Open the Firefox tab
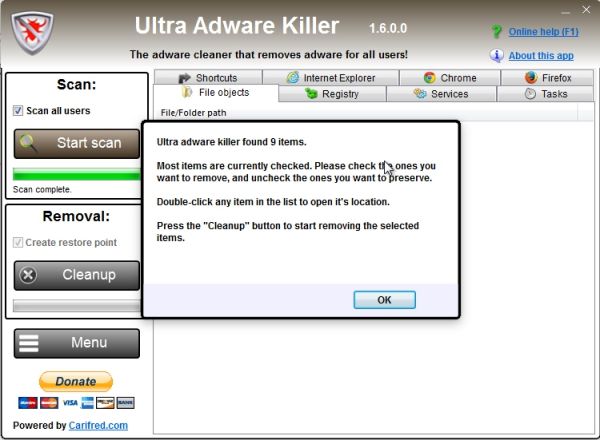The width and height of the screenshot is (600, 440). click(x=548, y=78)
